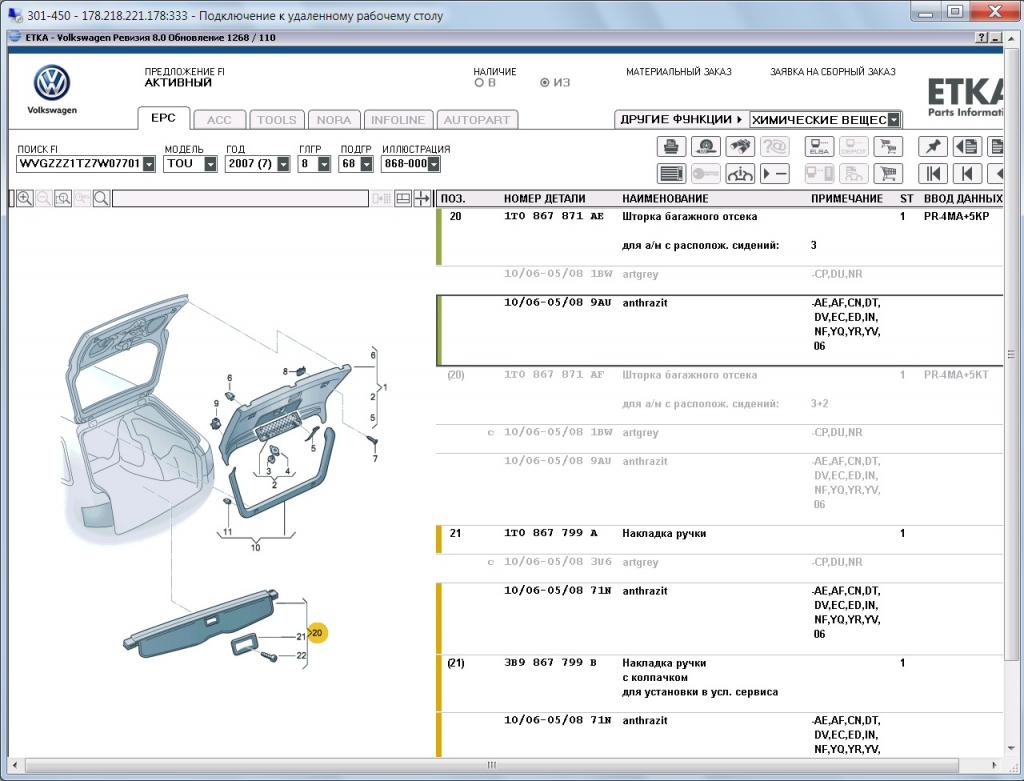The height and width of the screenshot is (781, 1024).
Task: Click the left-arrow document page icon
Action: [967, 146]
